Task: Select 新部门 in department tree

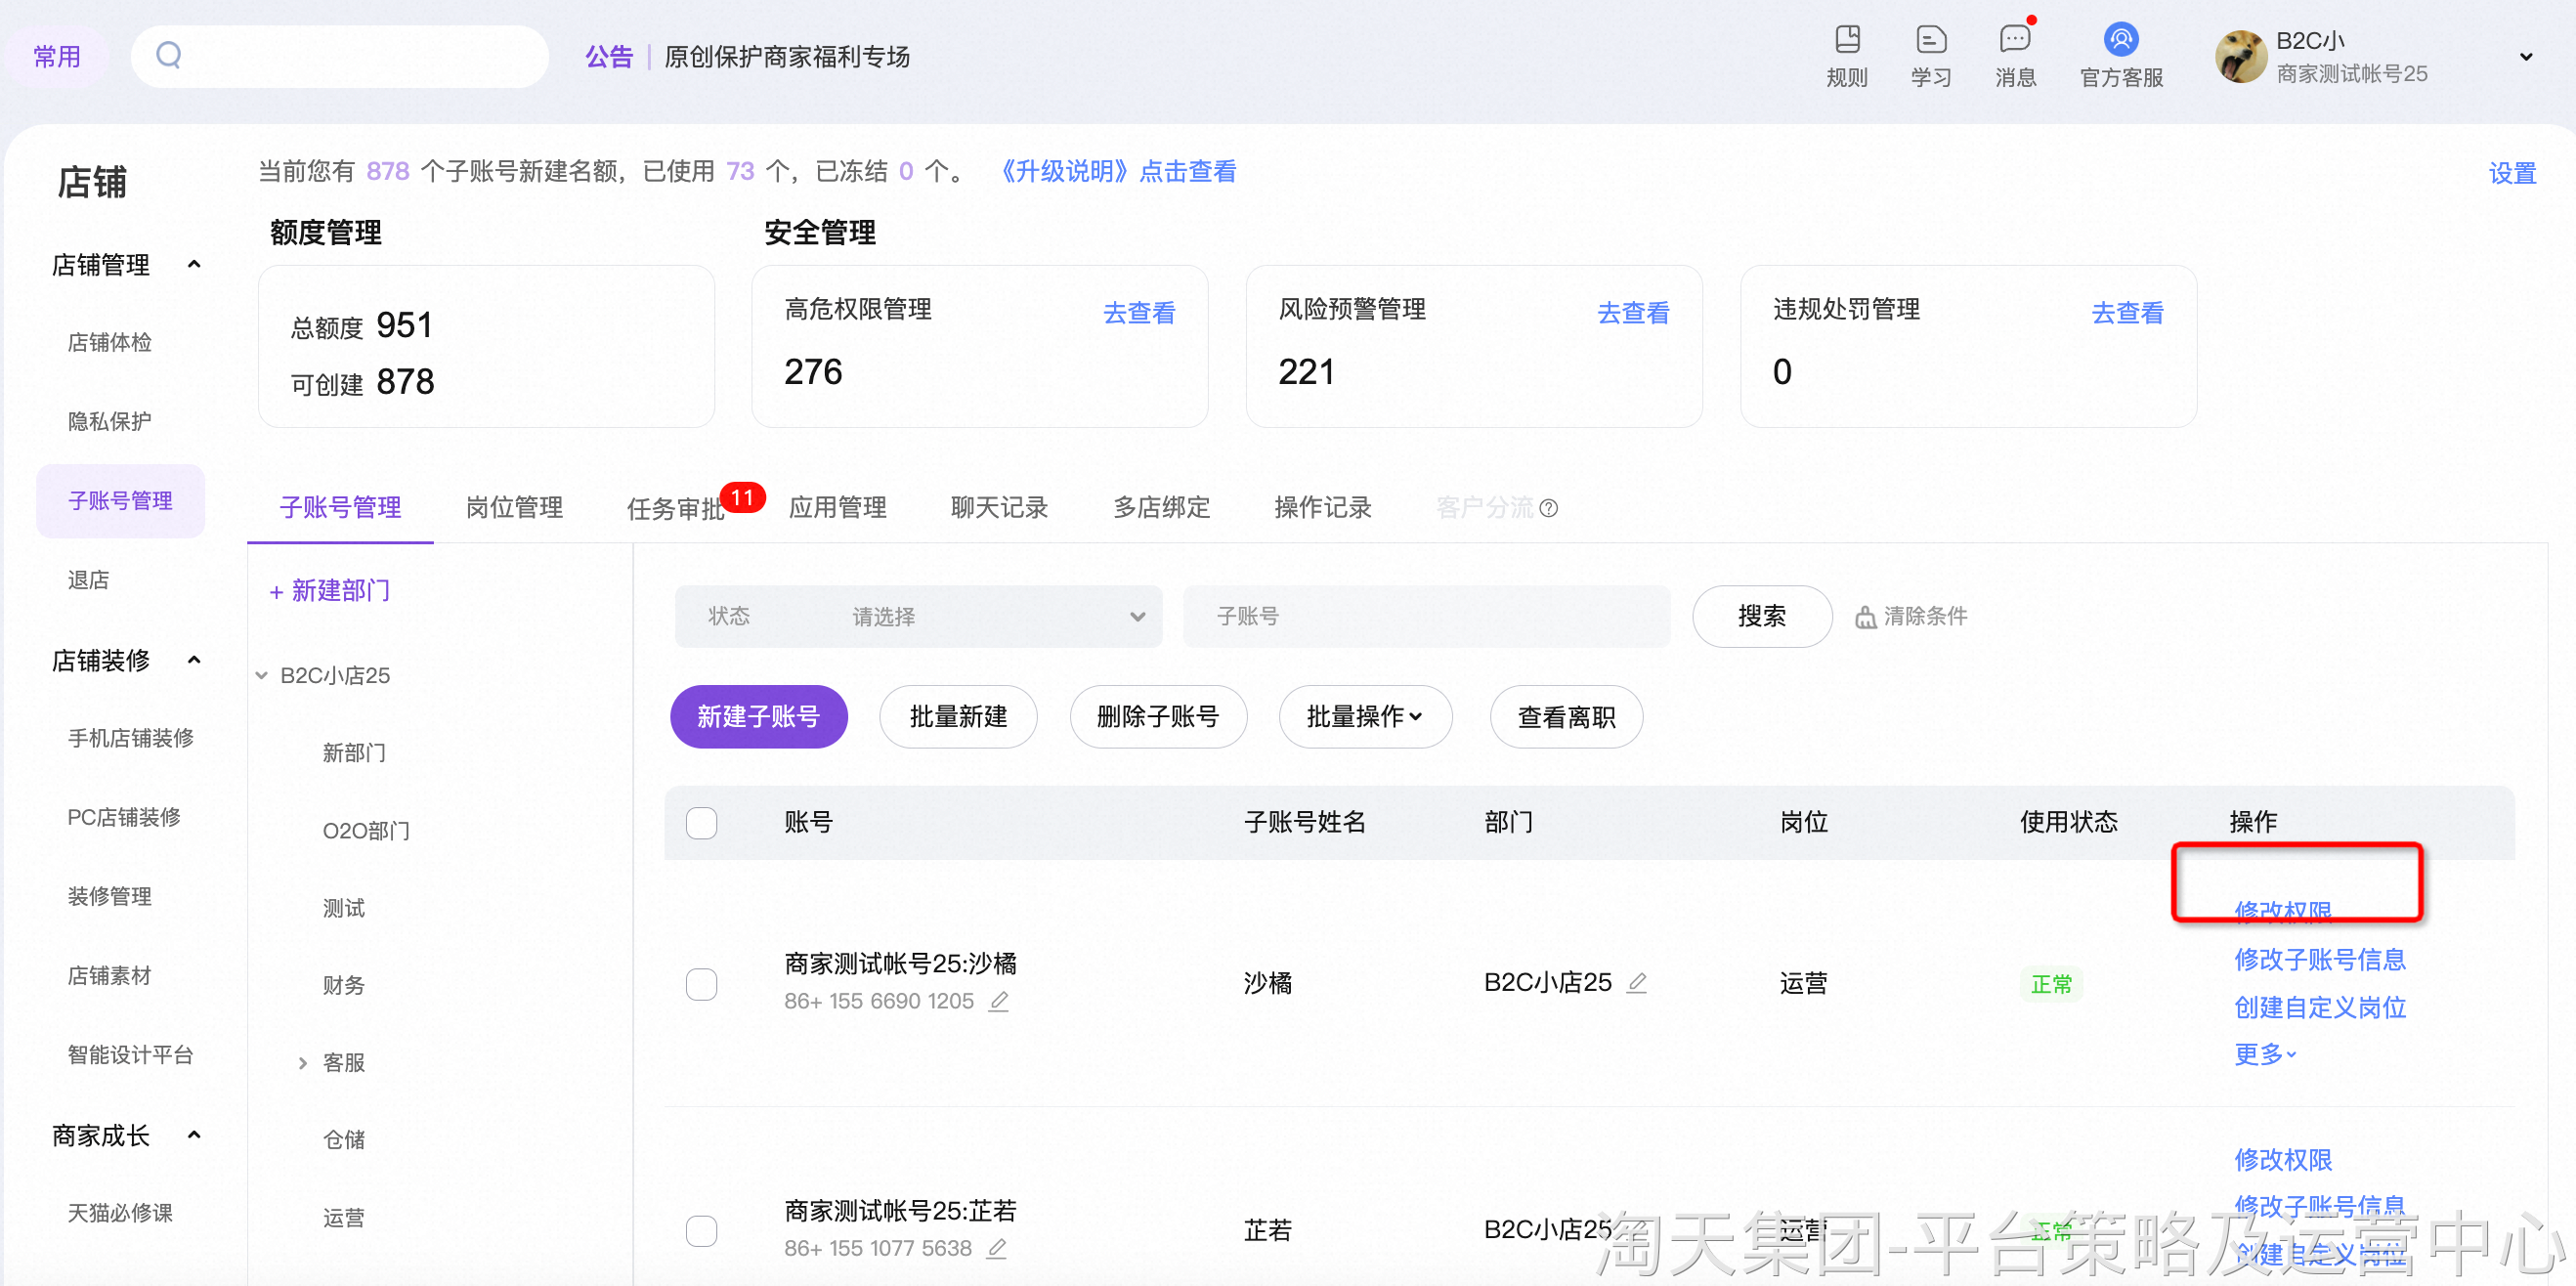Action: [354, 752]
